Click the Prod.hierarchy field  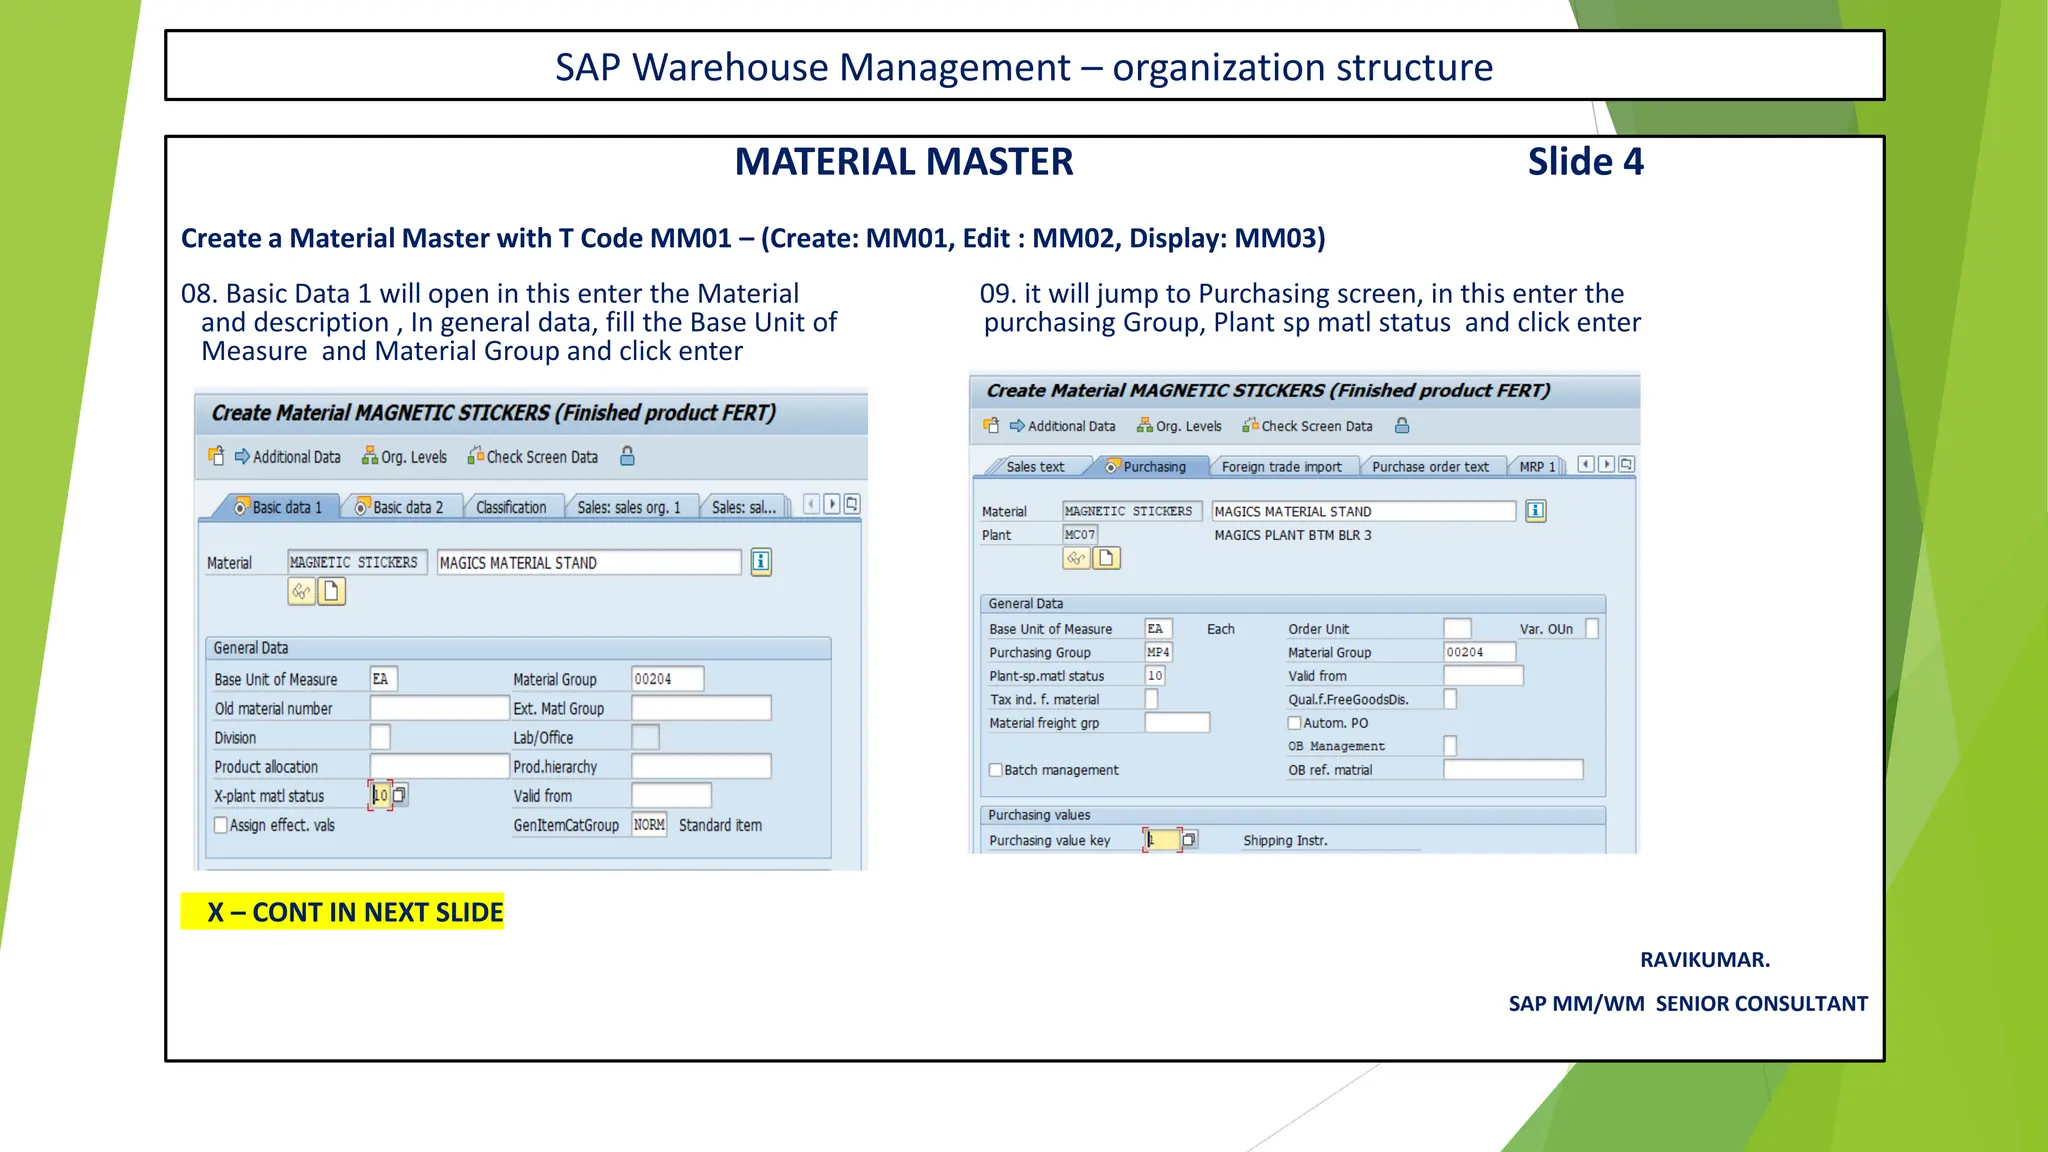[x=701, y=766]
